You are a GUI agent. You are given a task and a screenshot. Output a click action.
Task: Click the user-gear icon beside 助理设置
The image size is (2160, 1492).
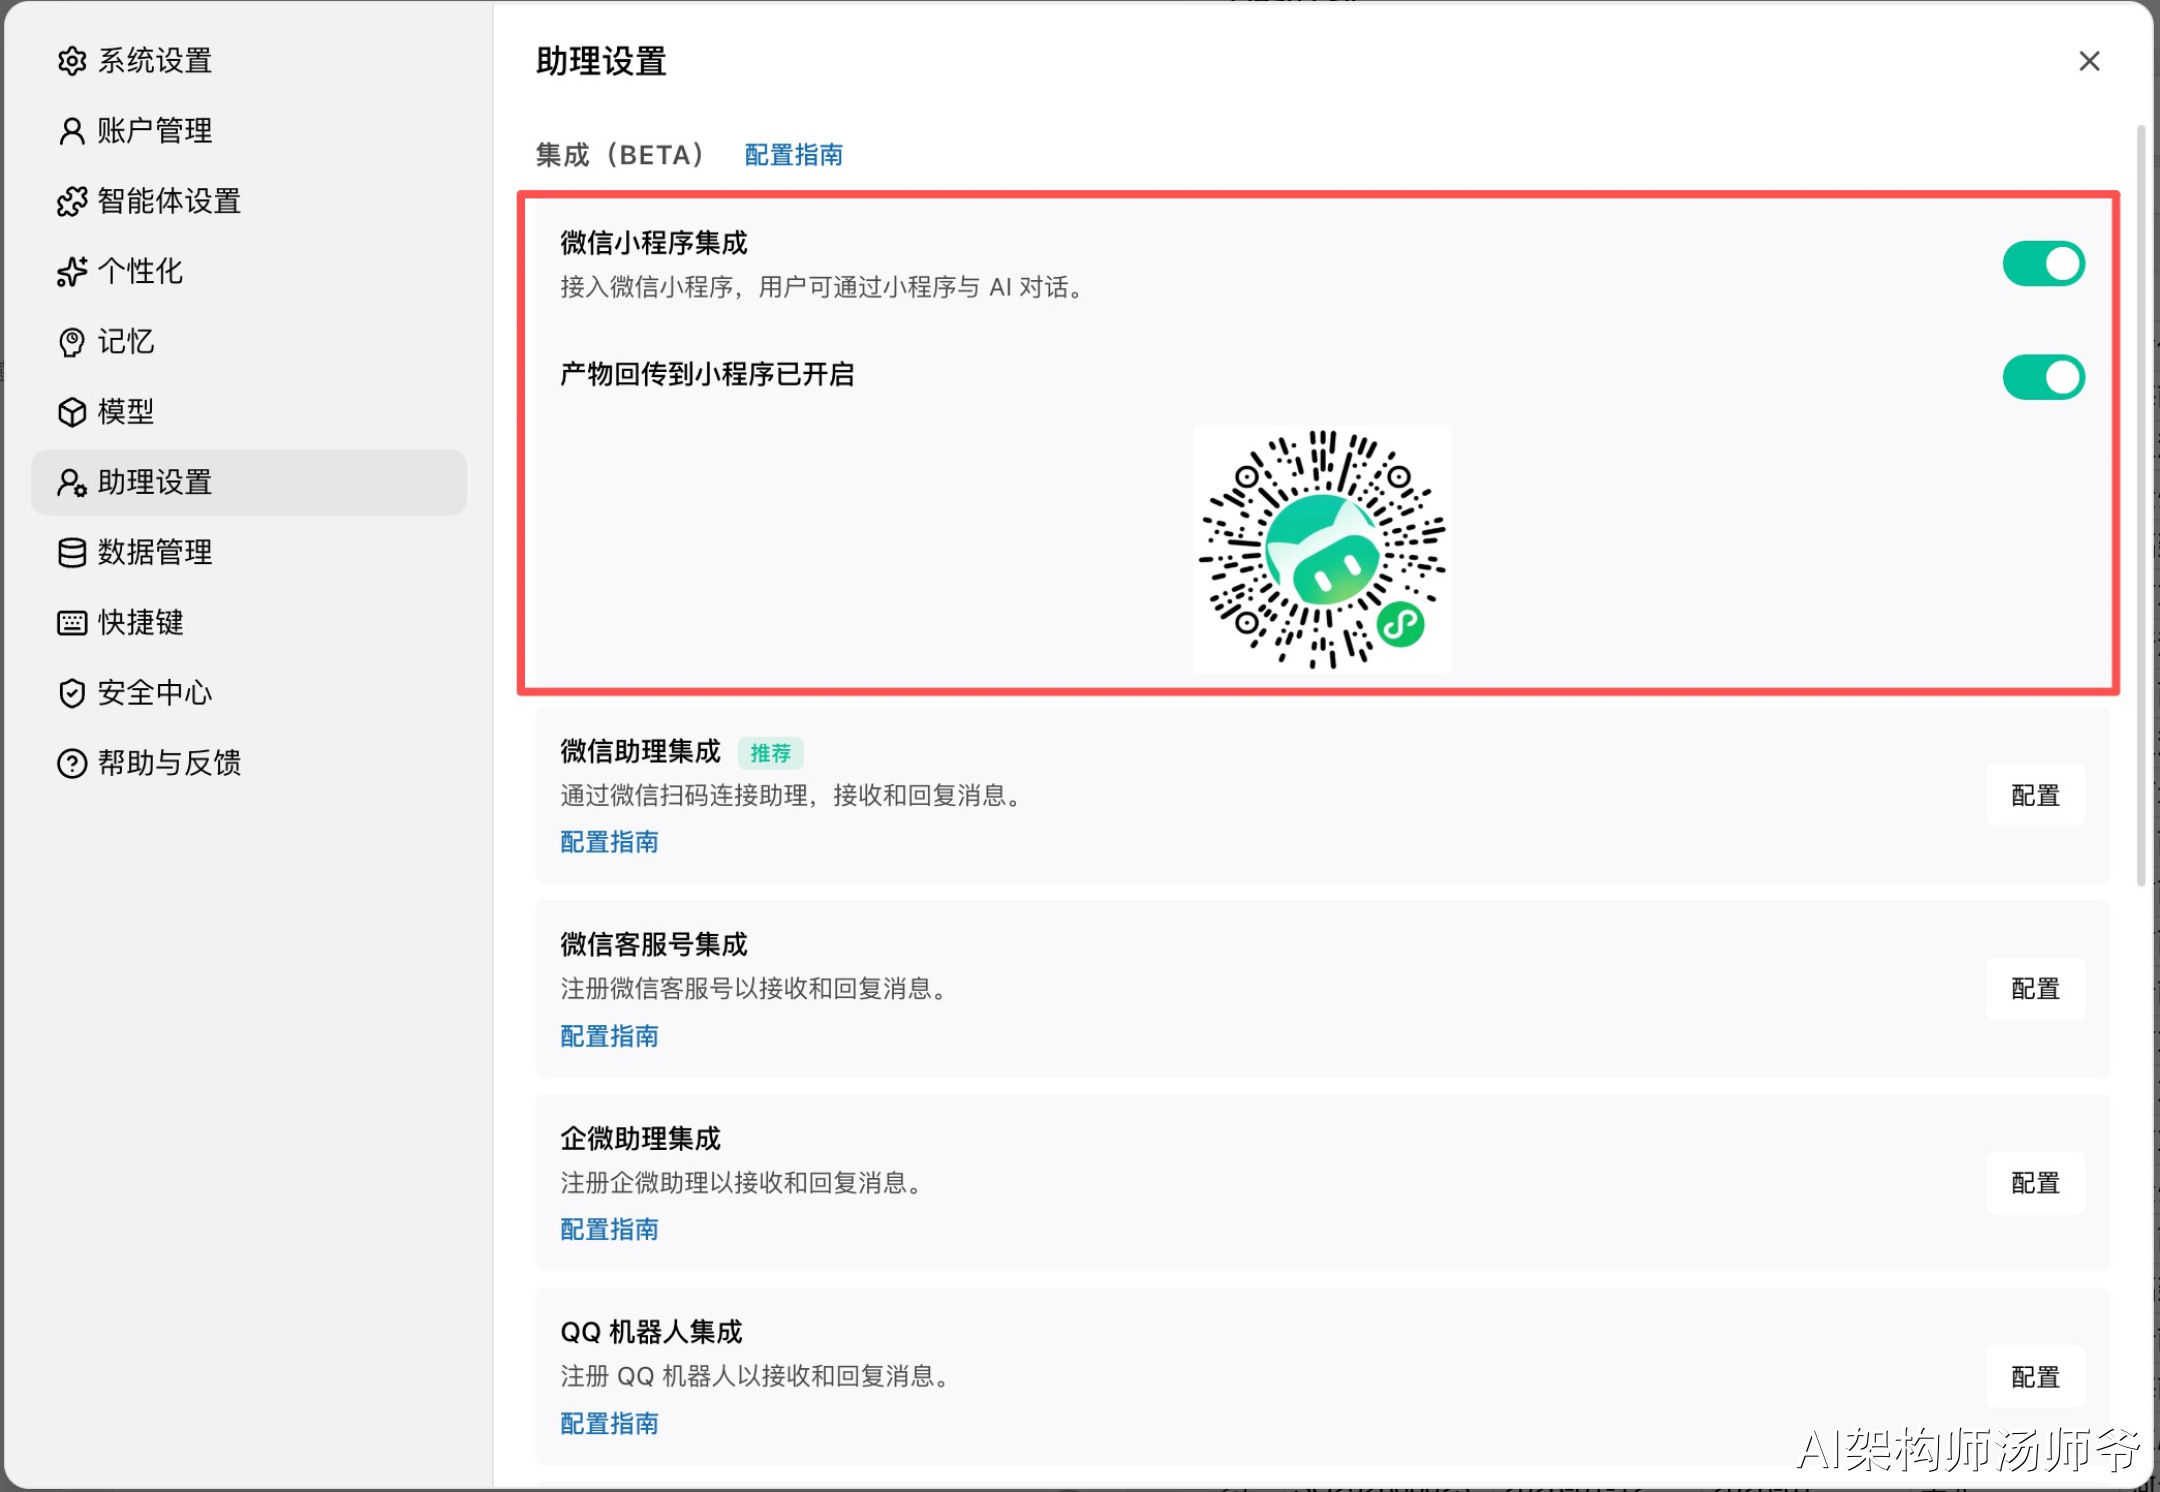[72, 482]
